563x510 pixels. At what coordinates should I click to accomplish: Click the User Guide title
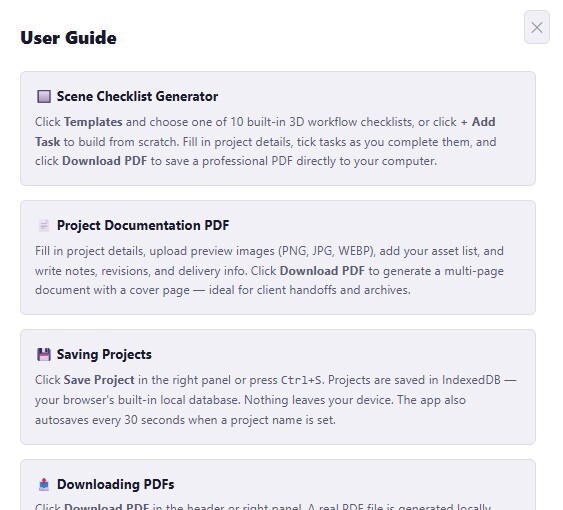click(x=69, y=38)
